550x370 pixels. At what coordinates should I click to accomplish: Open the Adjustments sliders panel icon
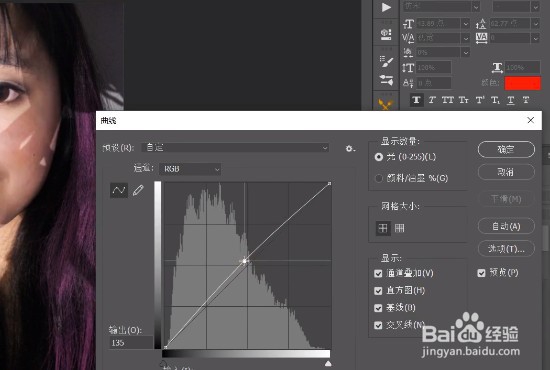click(x=386, y=80)
